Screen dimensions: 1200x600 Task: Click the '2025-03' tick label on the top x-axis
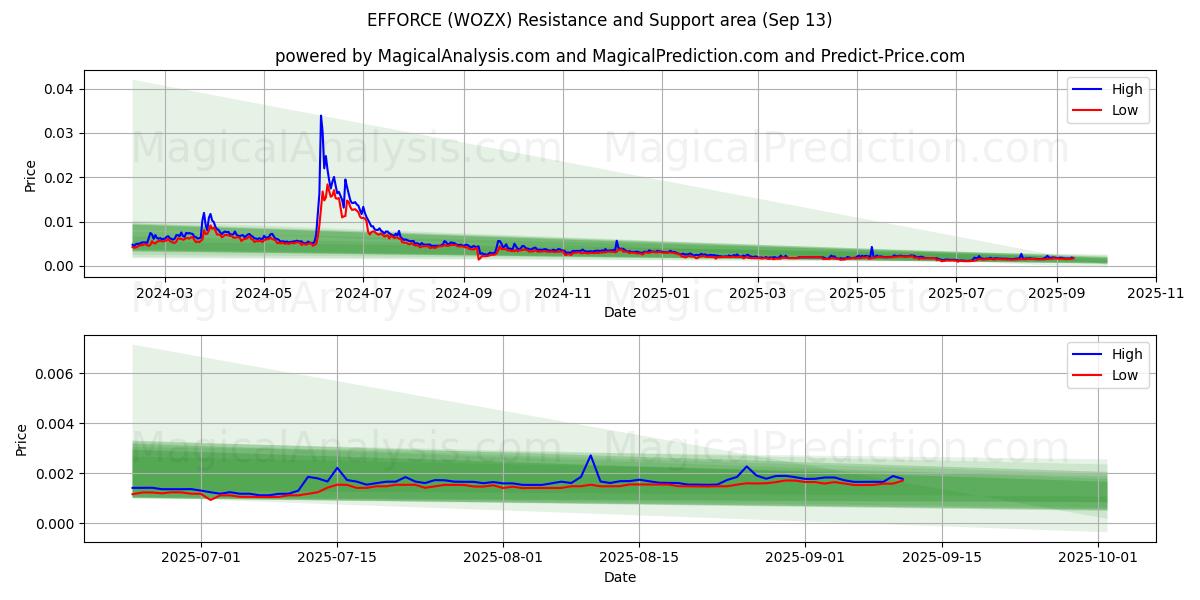click(x=759, y=294)
